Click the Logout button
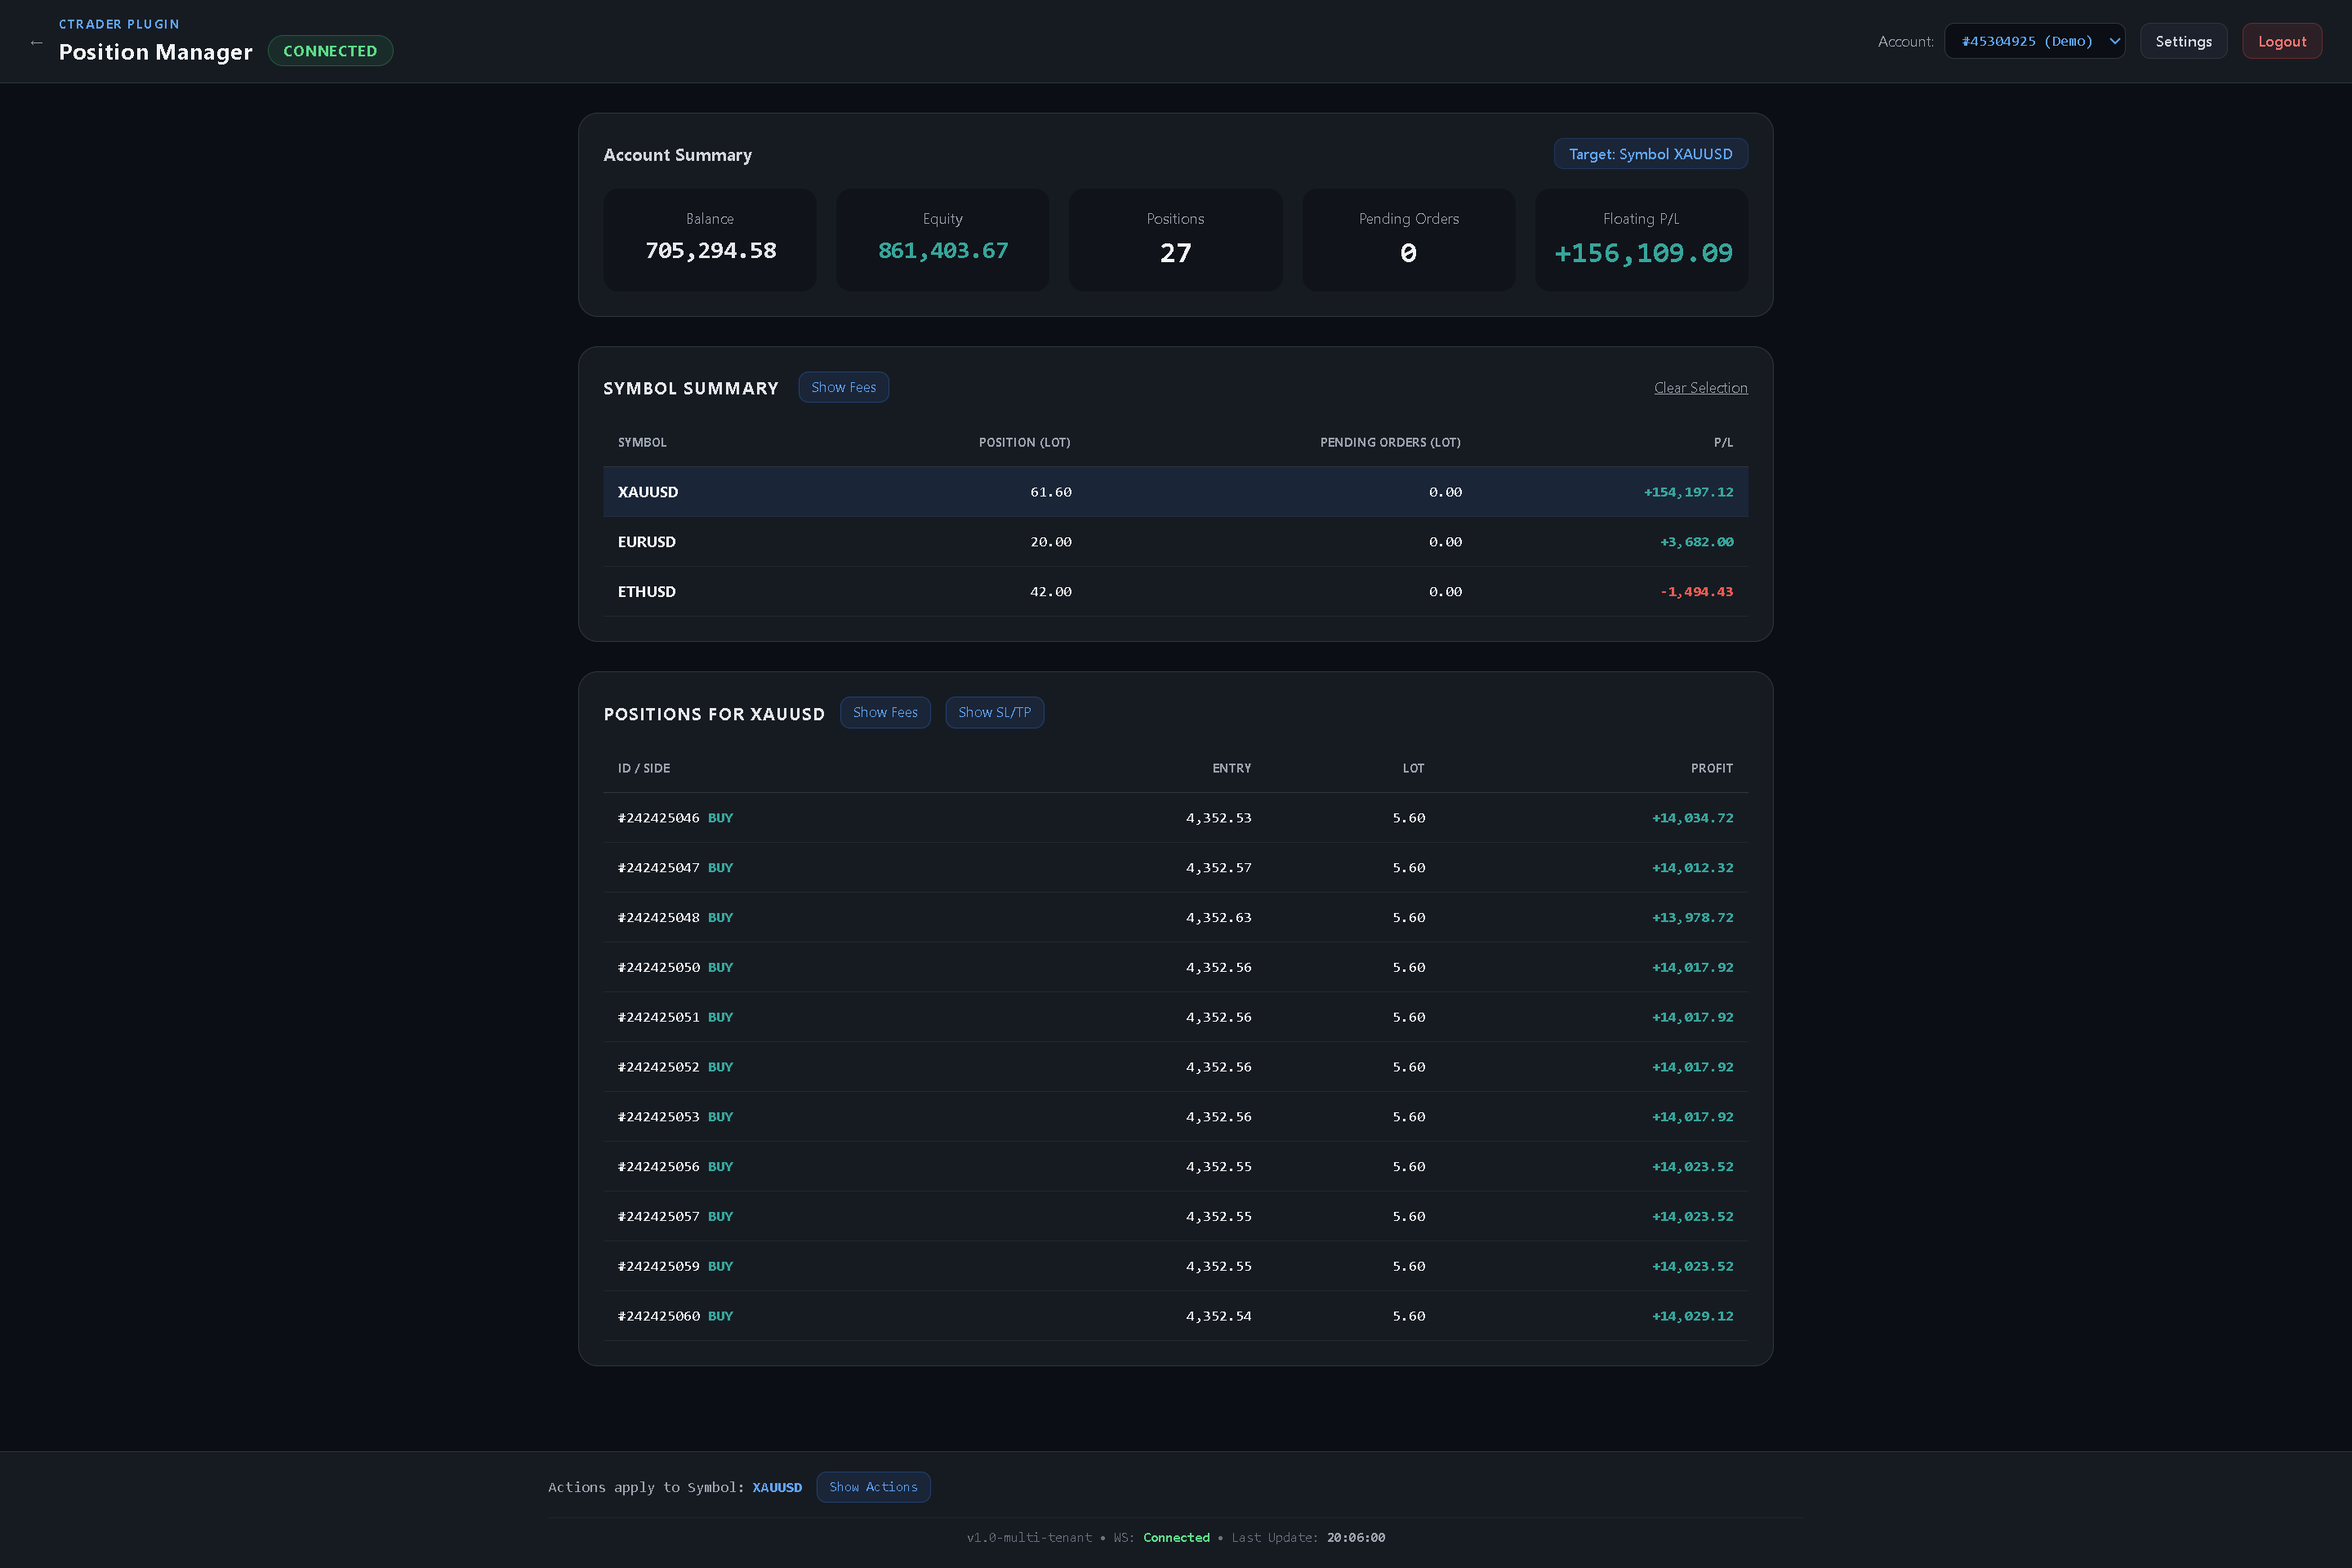Screen dimensions: 2352x1568 (x=2281, y=41)
